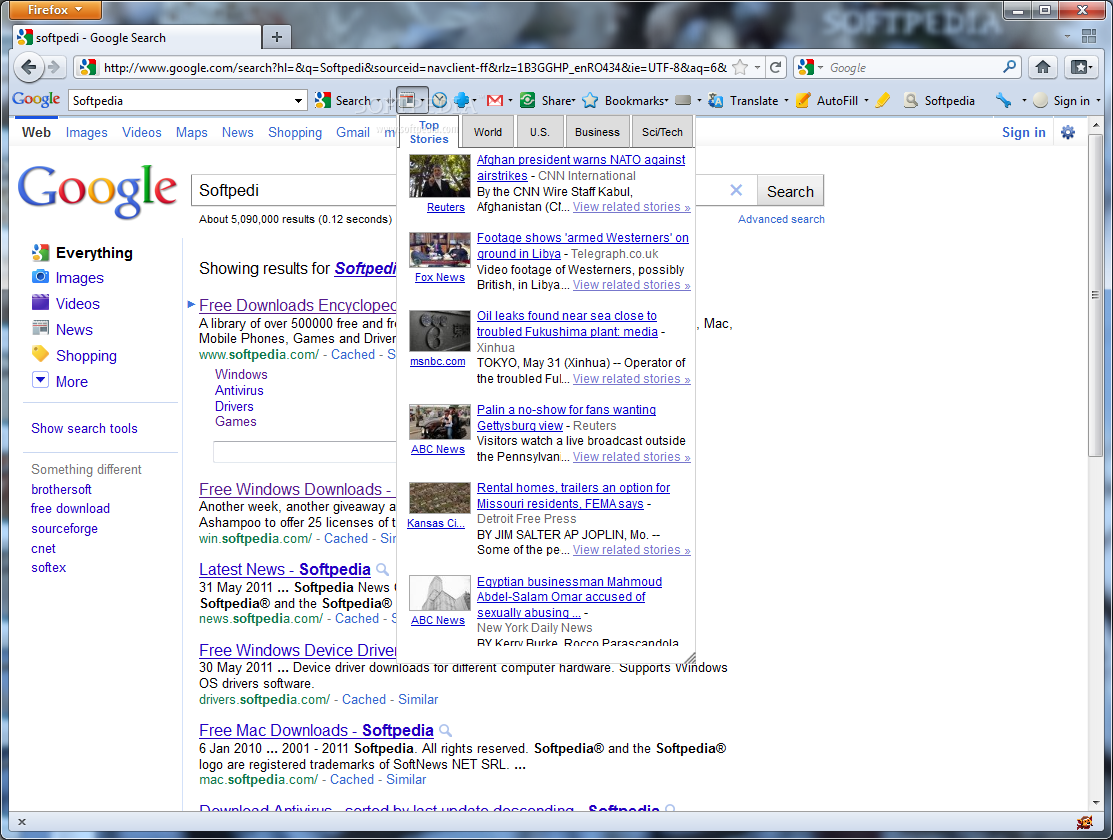This screenshot has height=840, width=1113.
Task: Click Show search tools
Action: point(84,428)
